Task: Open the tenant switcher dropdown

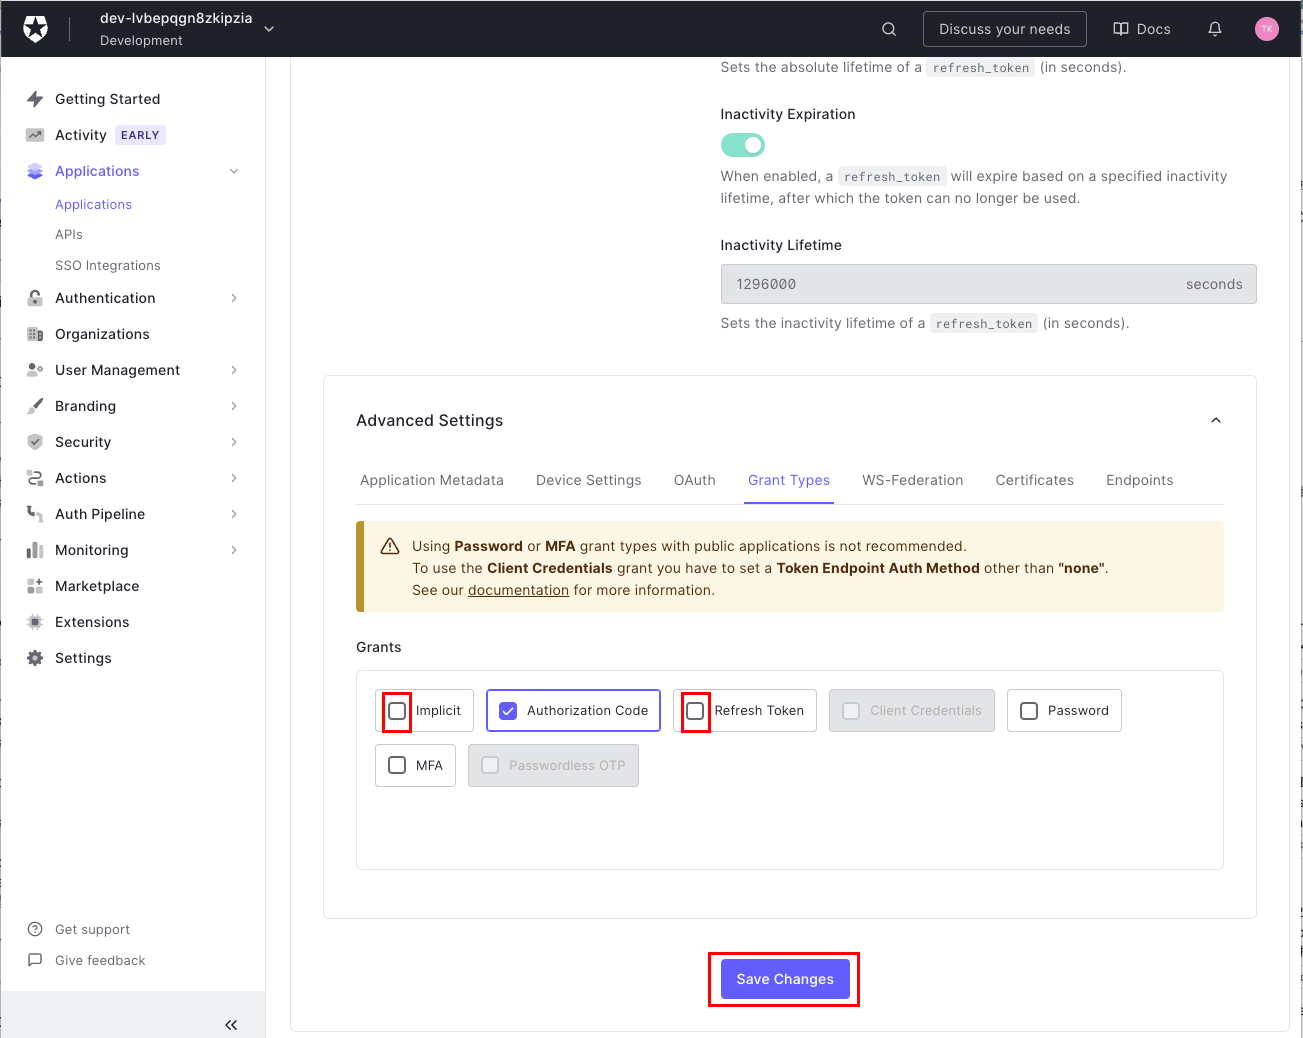Action: [x=269, y=29]
